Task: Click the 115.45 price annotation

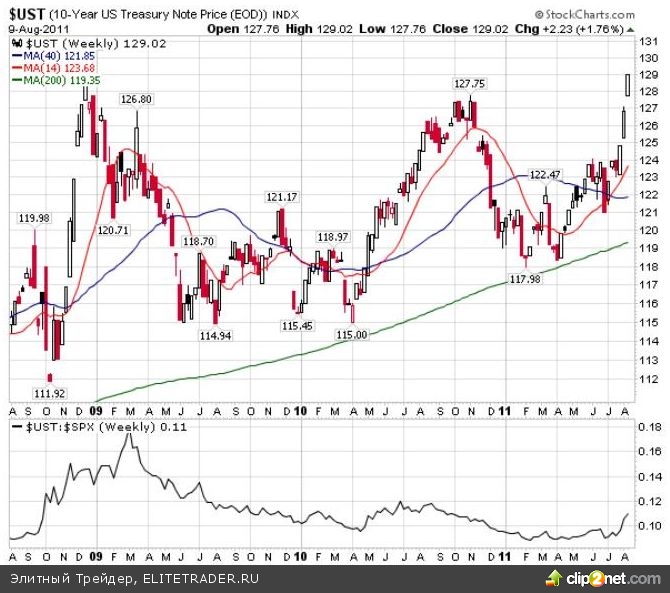Action: tap(297, 326)
